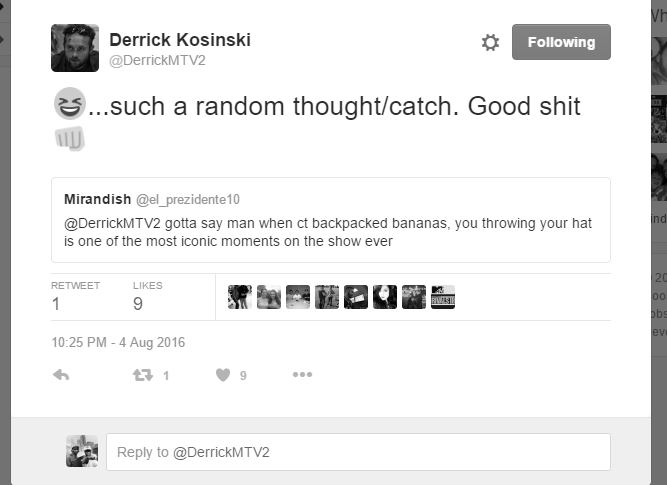Click your own avatar beside reply box
The image size is (667, 485).
click(82, 451)
